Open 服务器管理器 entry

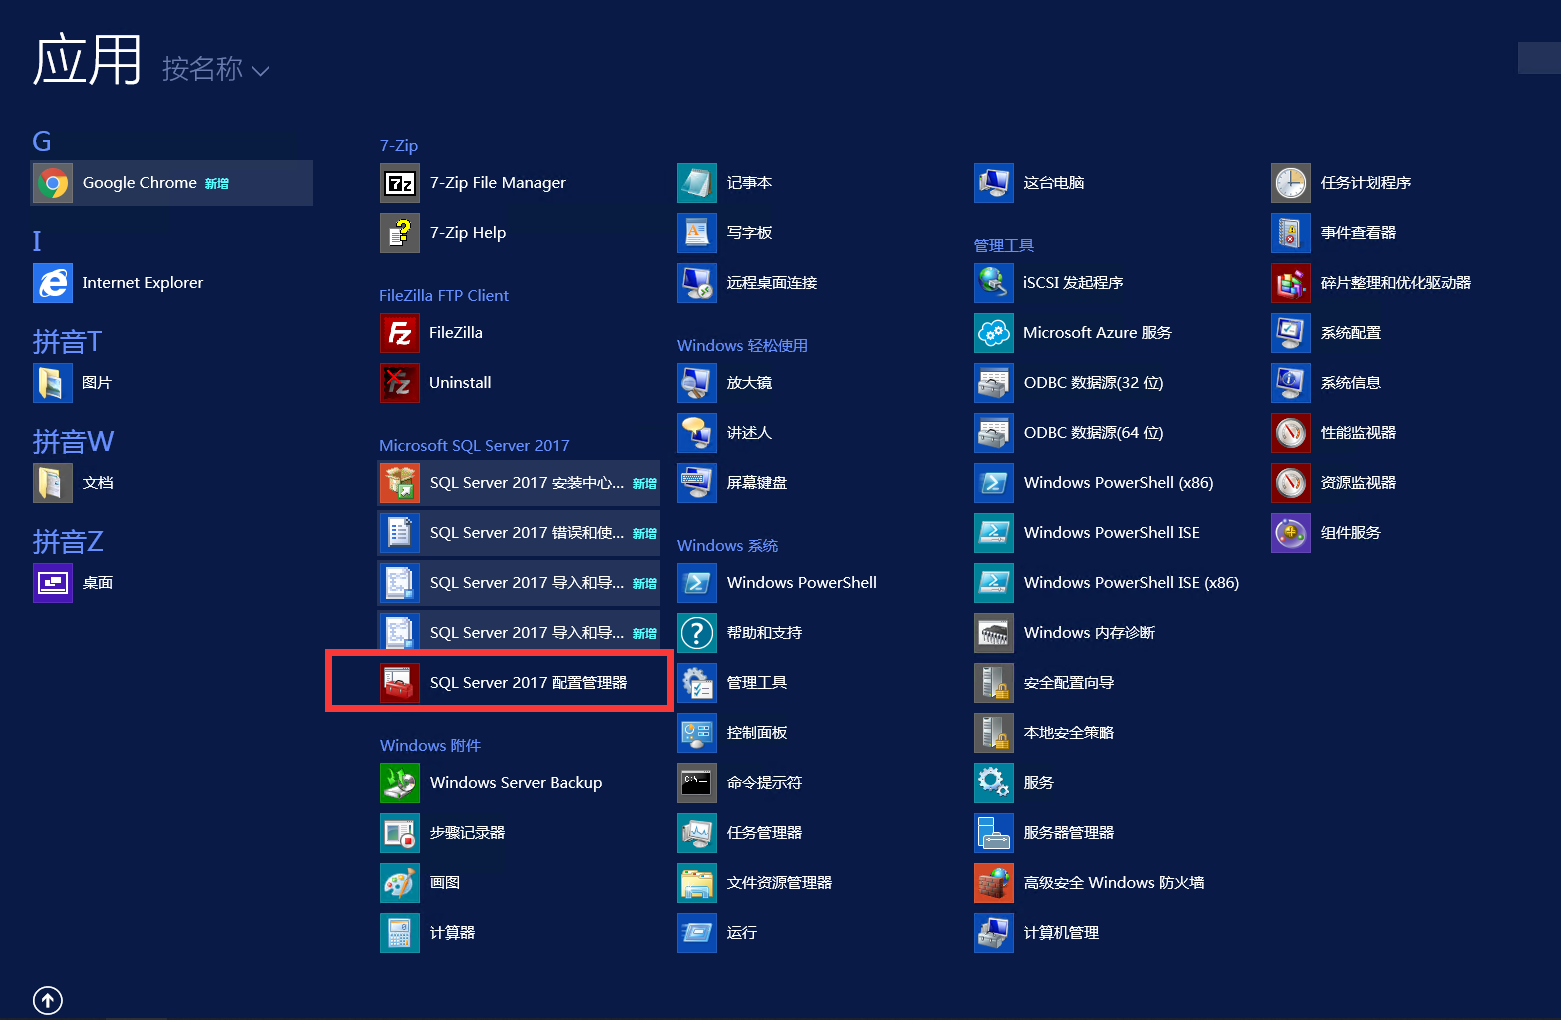1068,833
